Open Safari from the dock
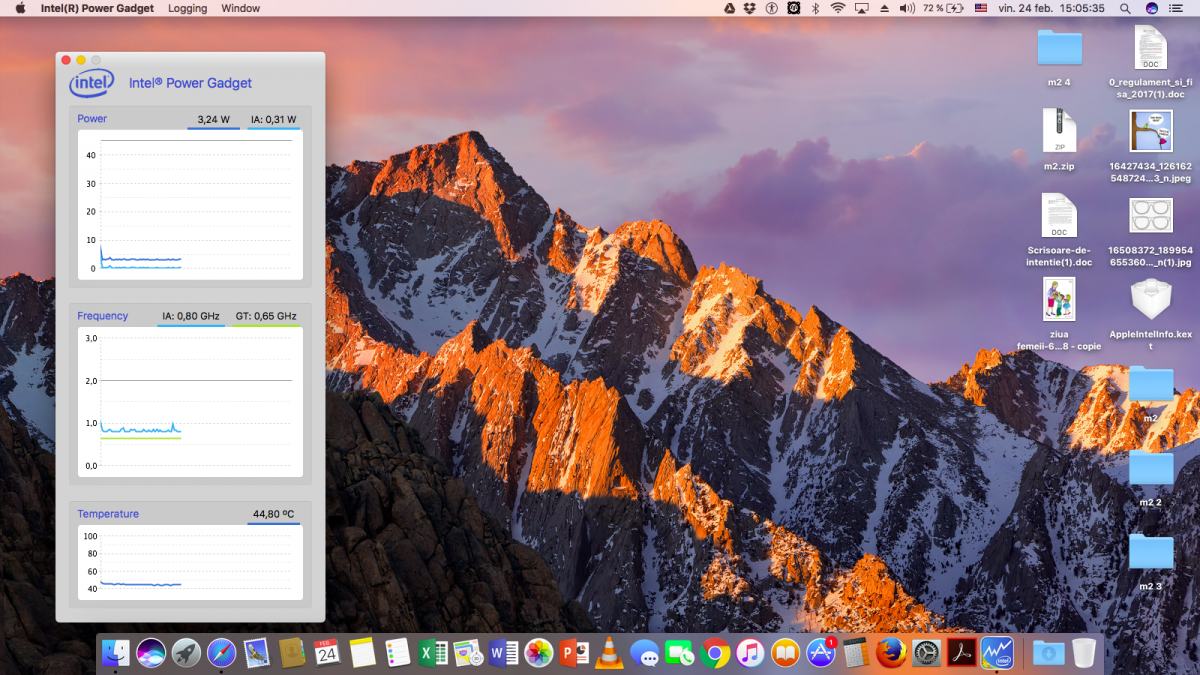Viewport: 1200px width, 675px height. pos(221,653)
